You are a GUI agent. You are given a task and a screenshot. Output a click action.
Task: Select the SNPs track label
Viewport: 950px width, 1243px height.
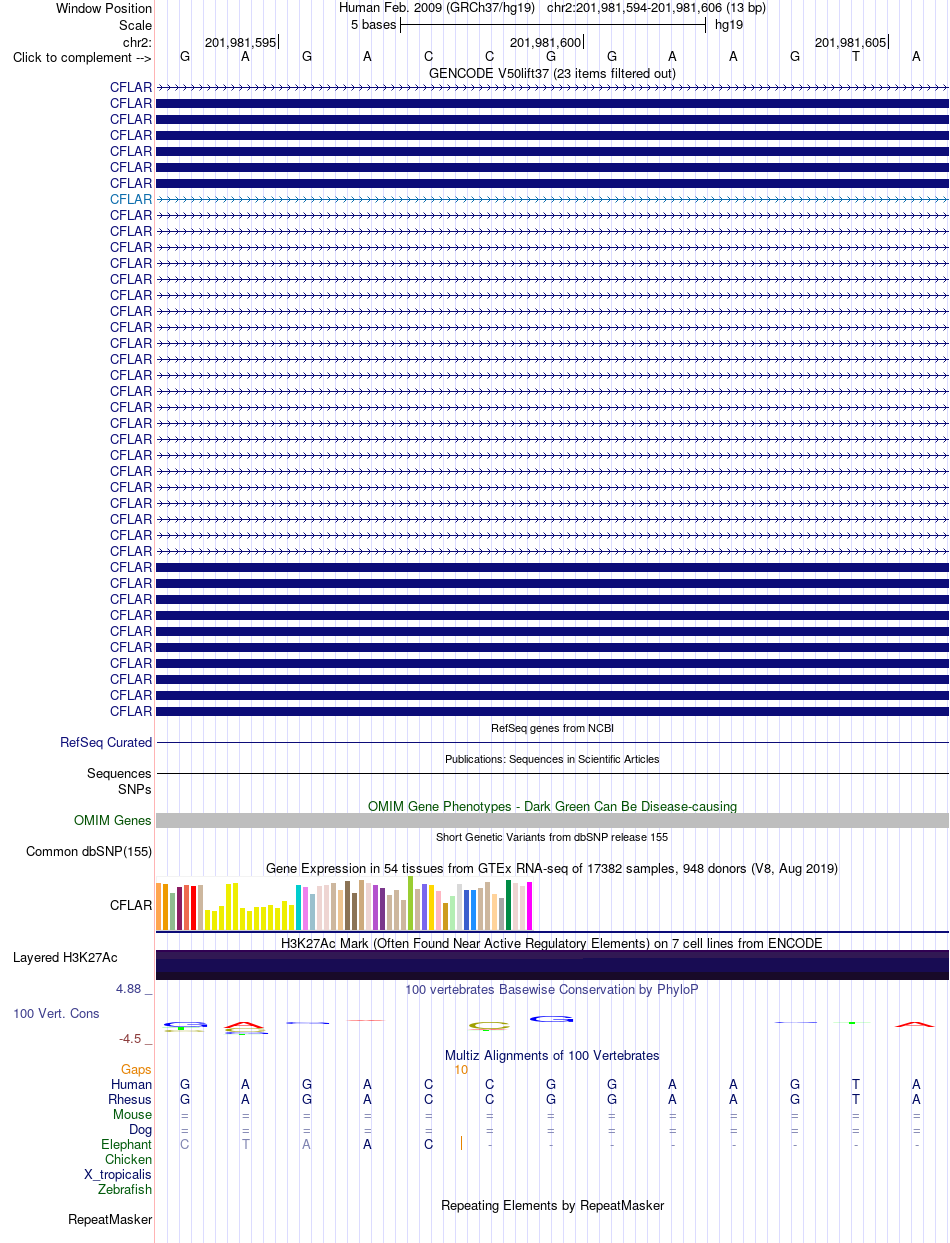coord(134,788)
